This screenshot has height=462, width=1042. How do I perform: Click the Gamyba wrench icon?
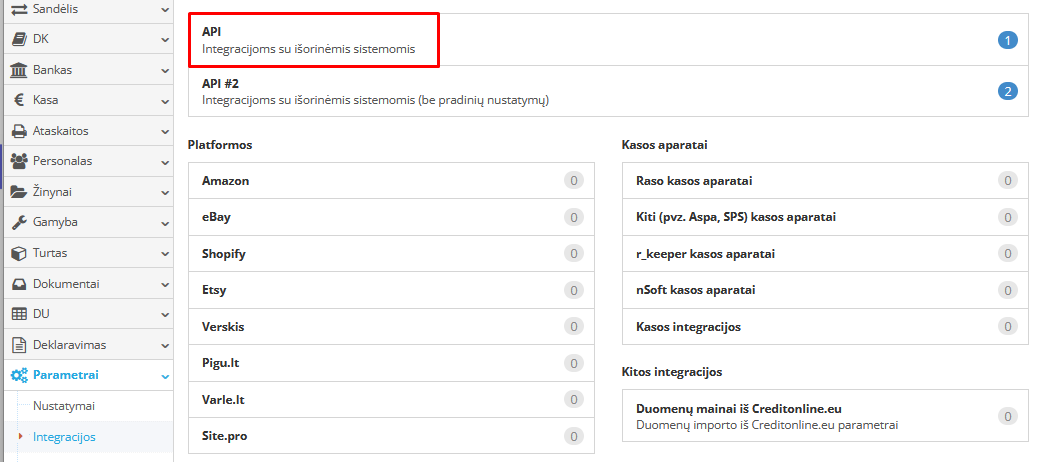tap(18, 222)
